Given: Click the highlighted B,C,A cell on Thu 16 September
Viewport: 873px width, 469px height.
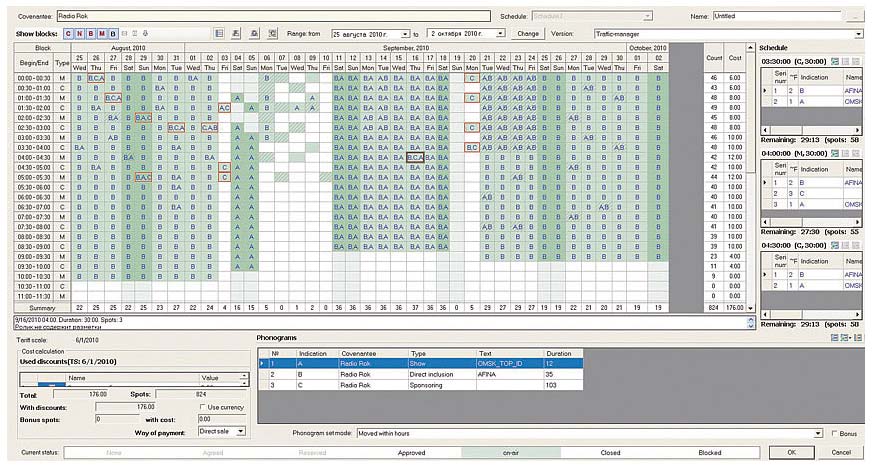Looking at the screenshot, I should coord(415,158).
